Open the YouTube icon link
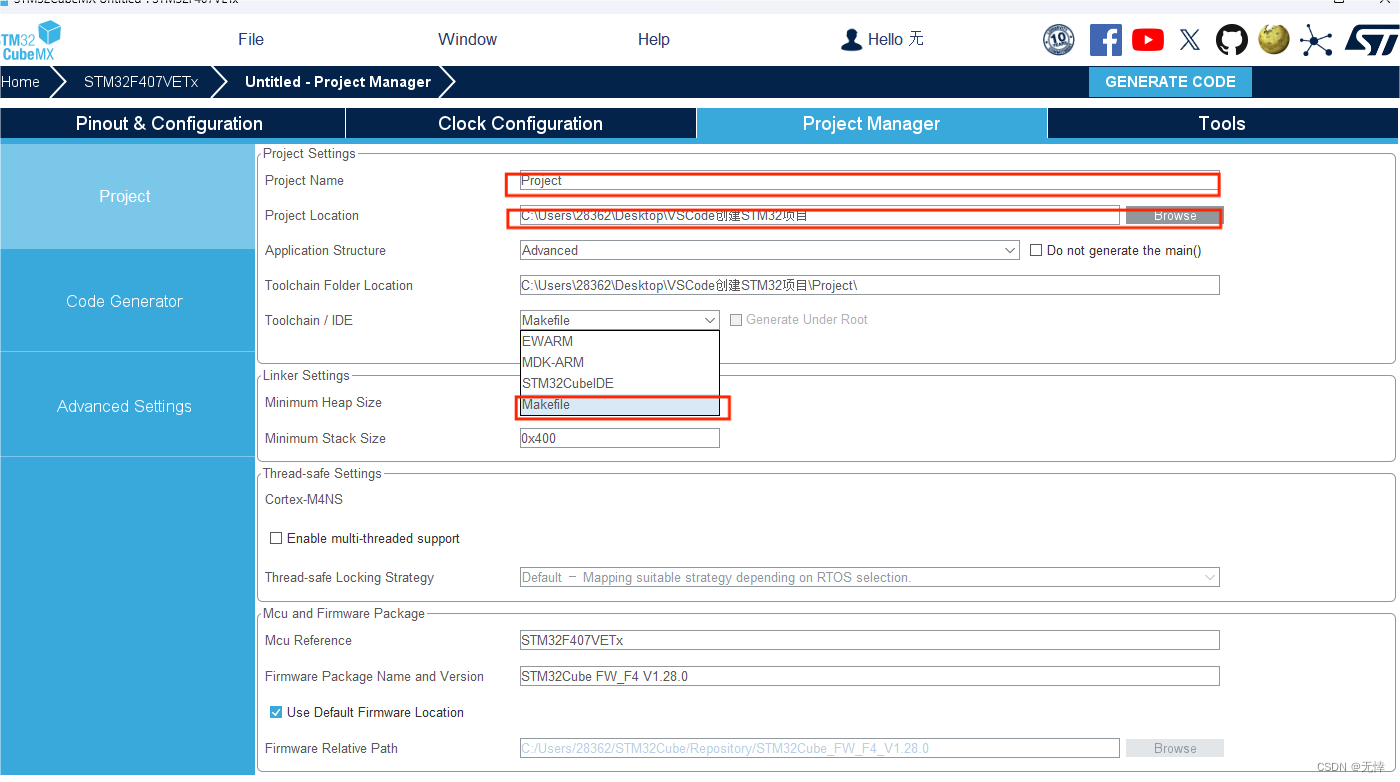The width and height of the screenshot is (1400, 782). point(1148,40)
